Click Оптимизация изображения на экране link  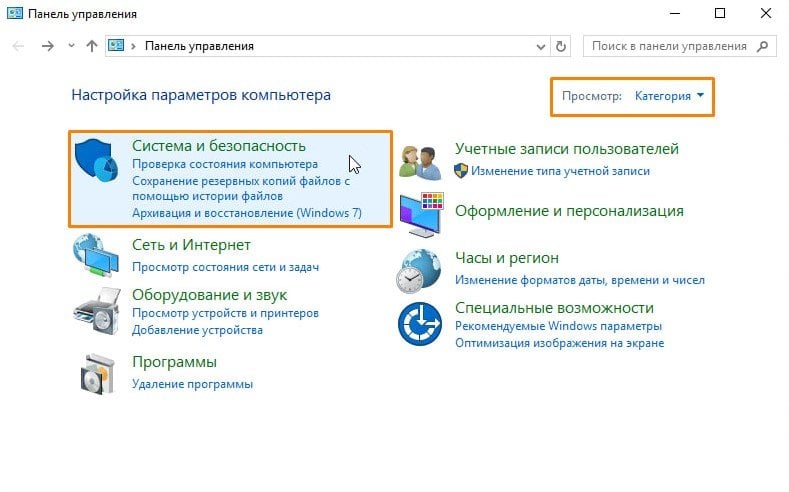coord(560,343)
